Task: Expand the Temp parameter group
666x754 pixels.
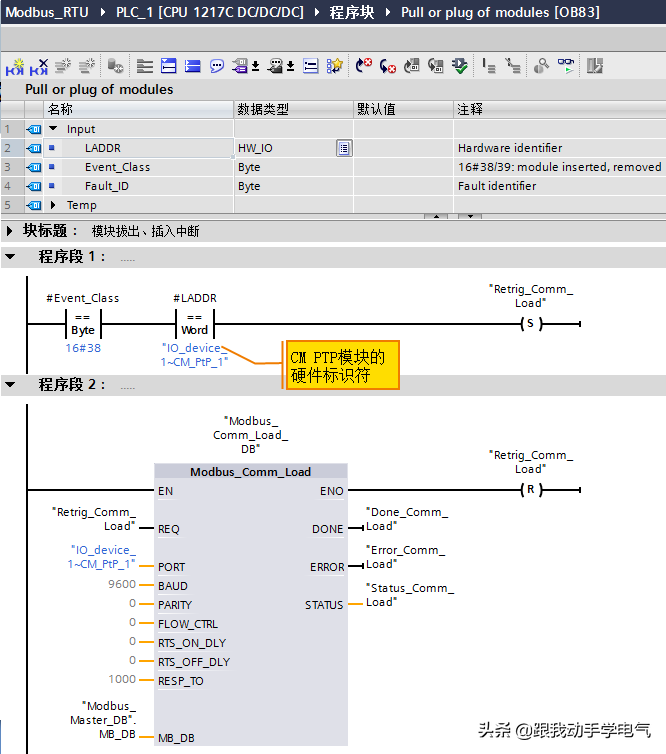Action: click(53, 205)
